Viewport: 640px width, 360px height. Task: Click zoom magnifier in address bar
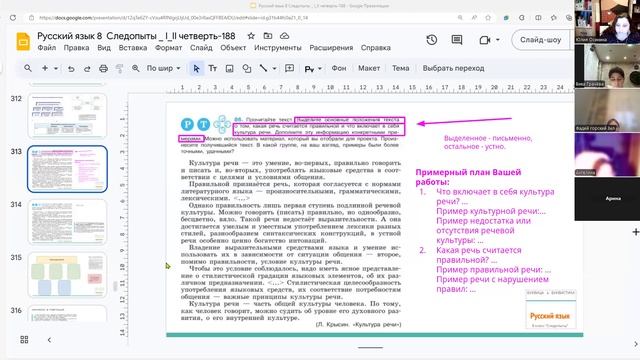coord(460,18)
